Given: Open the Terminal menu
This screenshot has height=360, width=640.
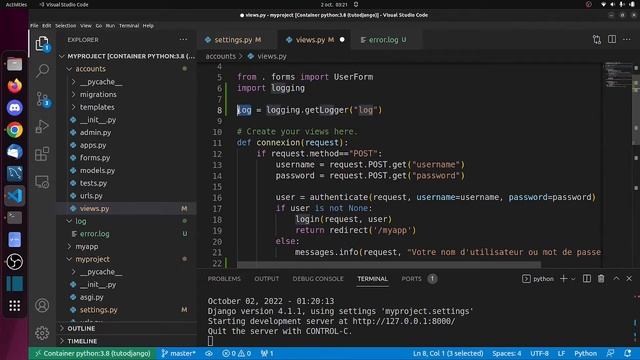Looking at the screenshot, I should tap(129, 25).
